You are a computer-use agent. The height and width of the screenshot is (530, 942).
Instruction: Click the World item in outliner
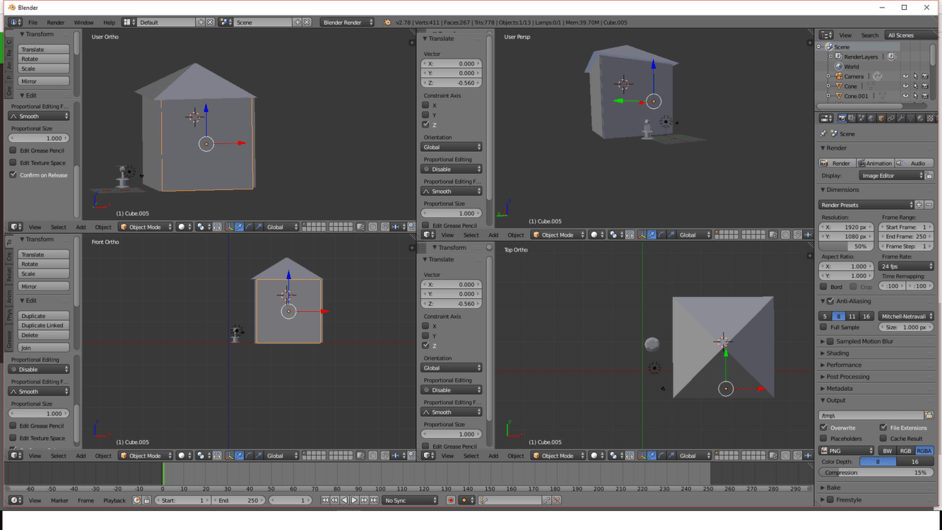(851, 67)
